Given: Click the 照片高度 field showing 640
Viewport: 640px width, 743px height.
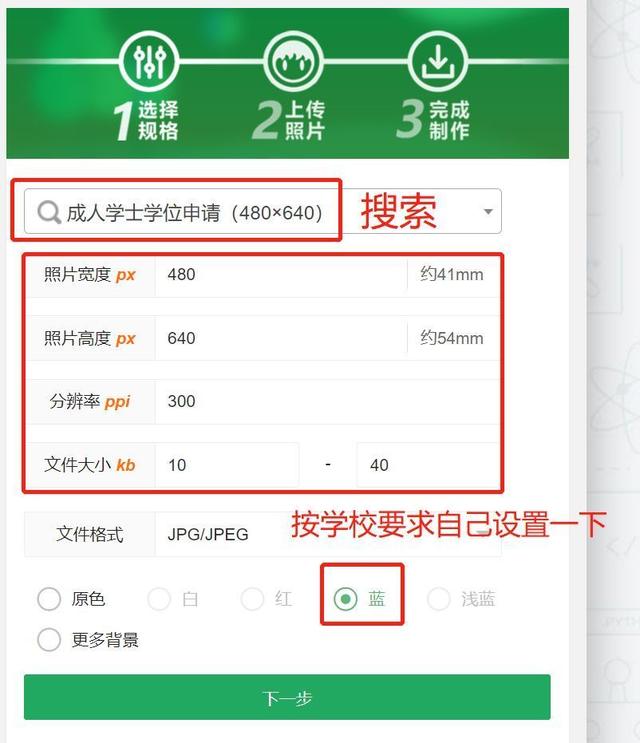Looking at the screenshot, I should [281, 338].
